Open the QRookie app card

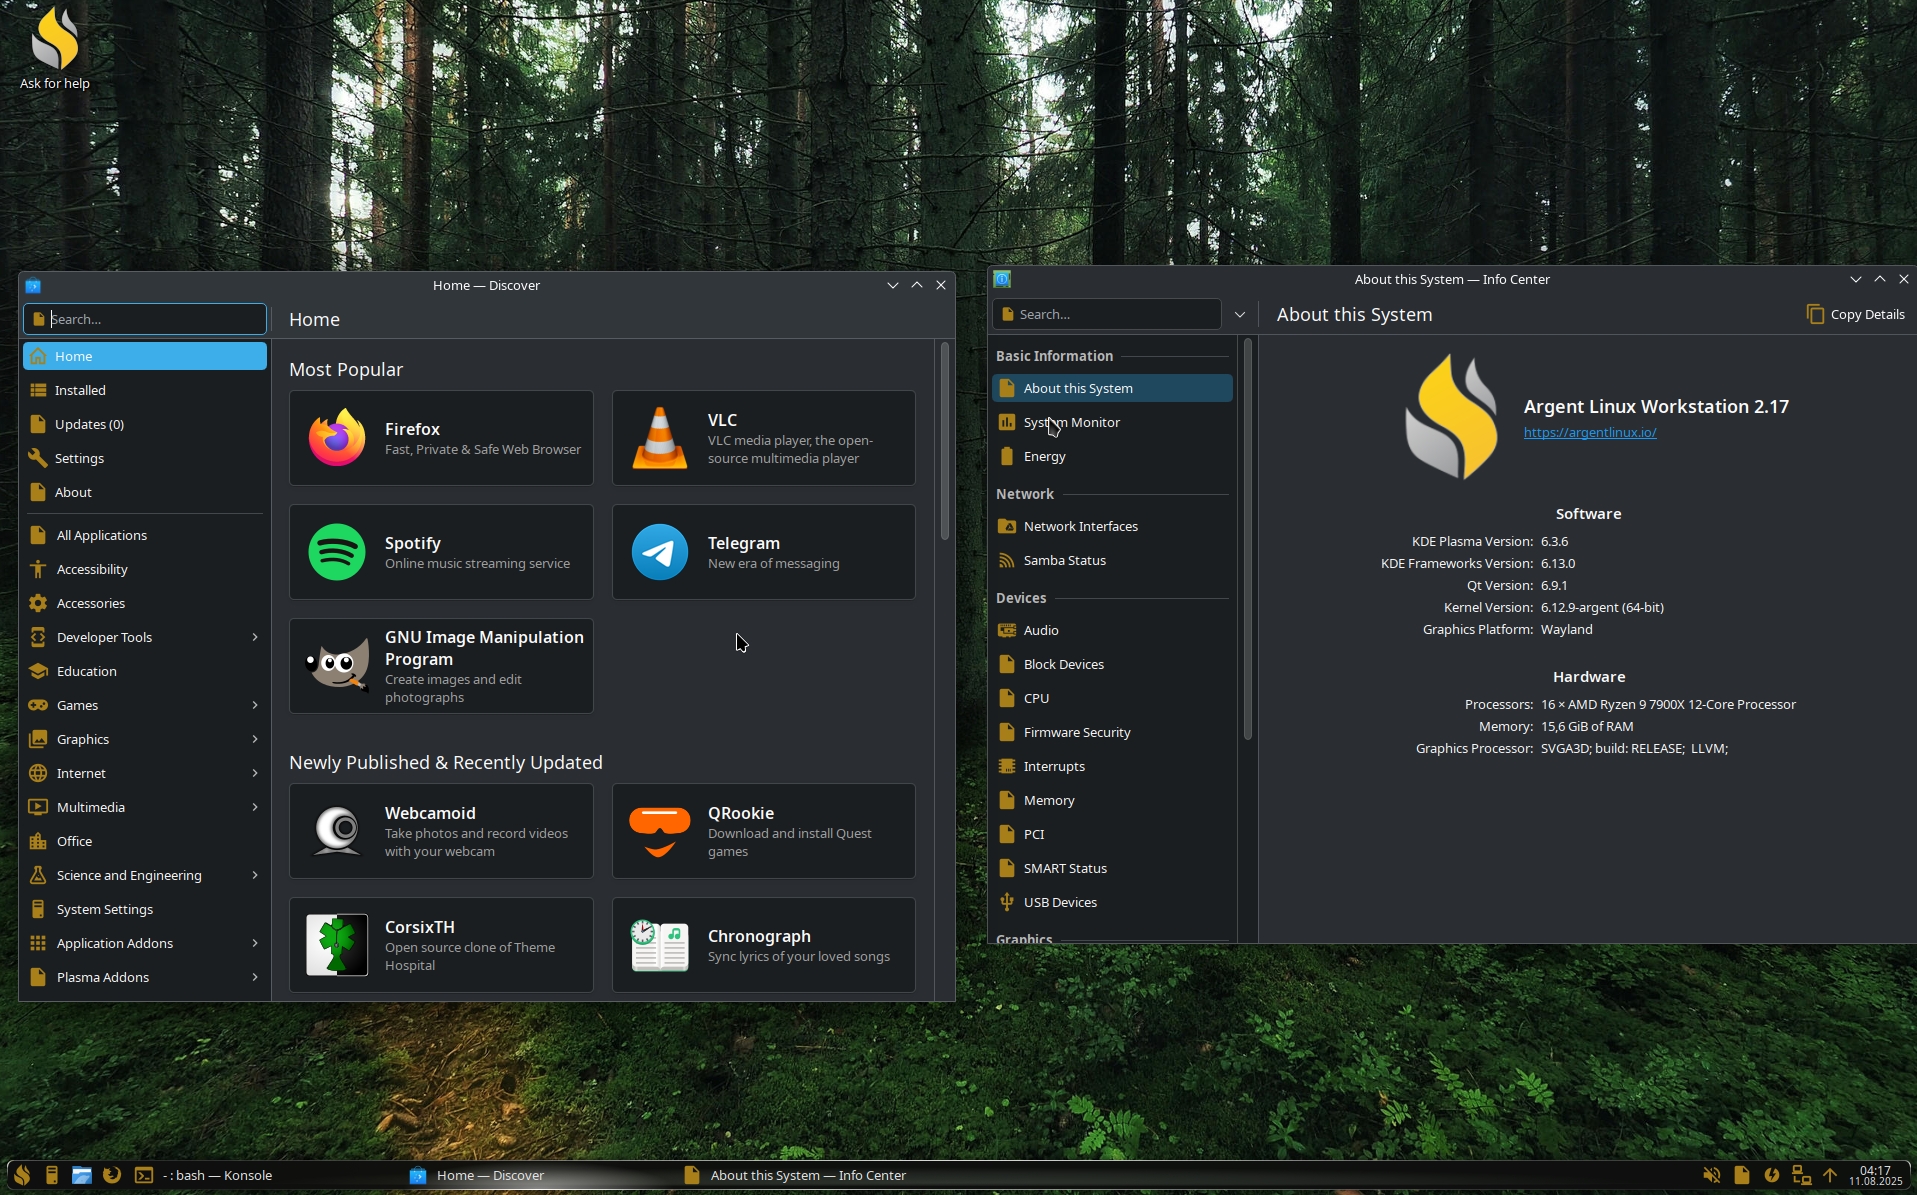click(x=763, y=831)
